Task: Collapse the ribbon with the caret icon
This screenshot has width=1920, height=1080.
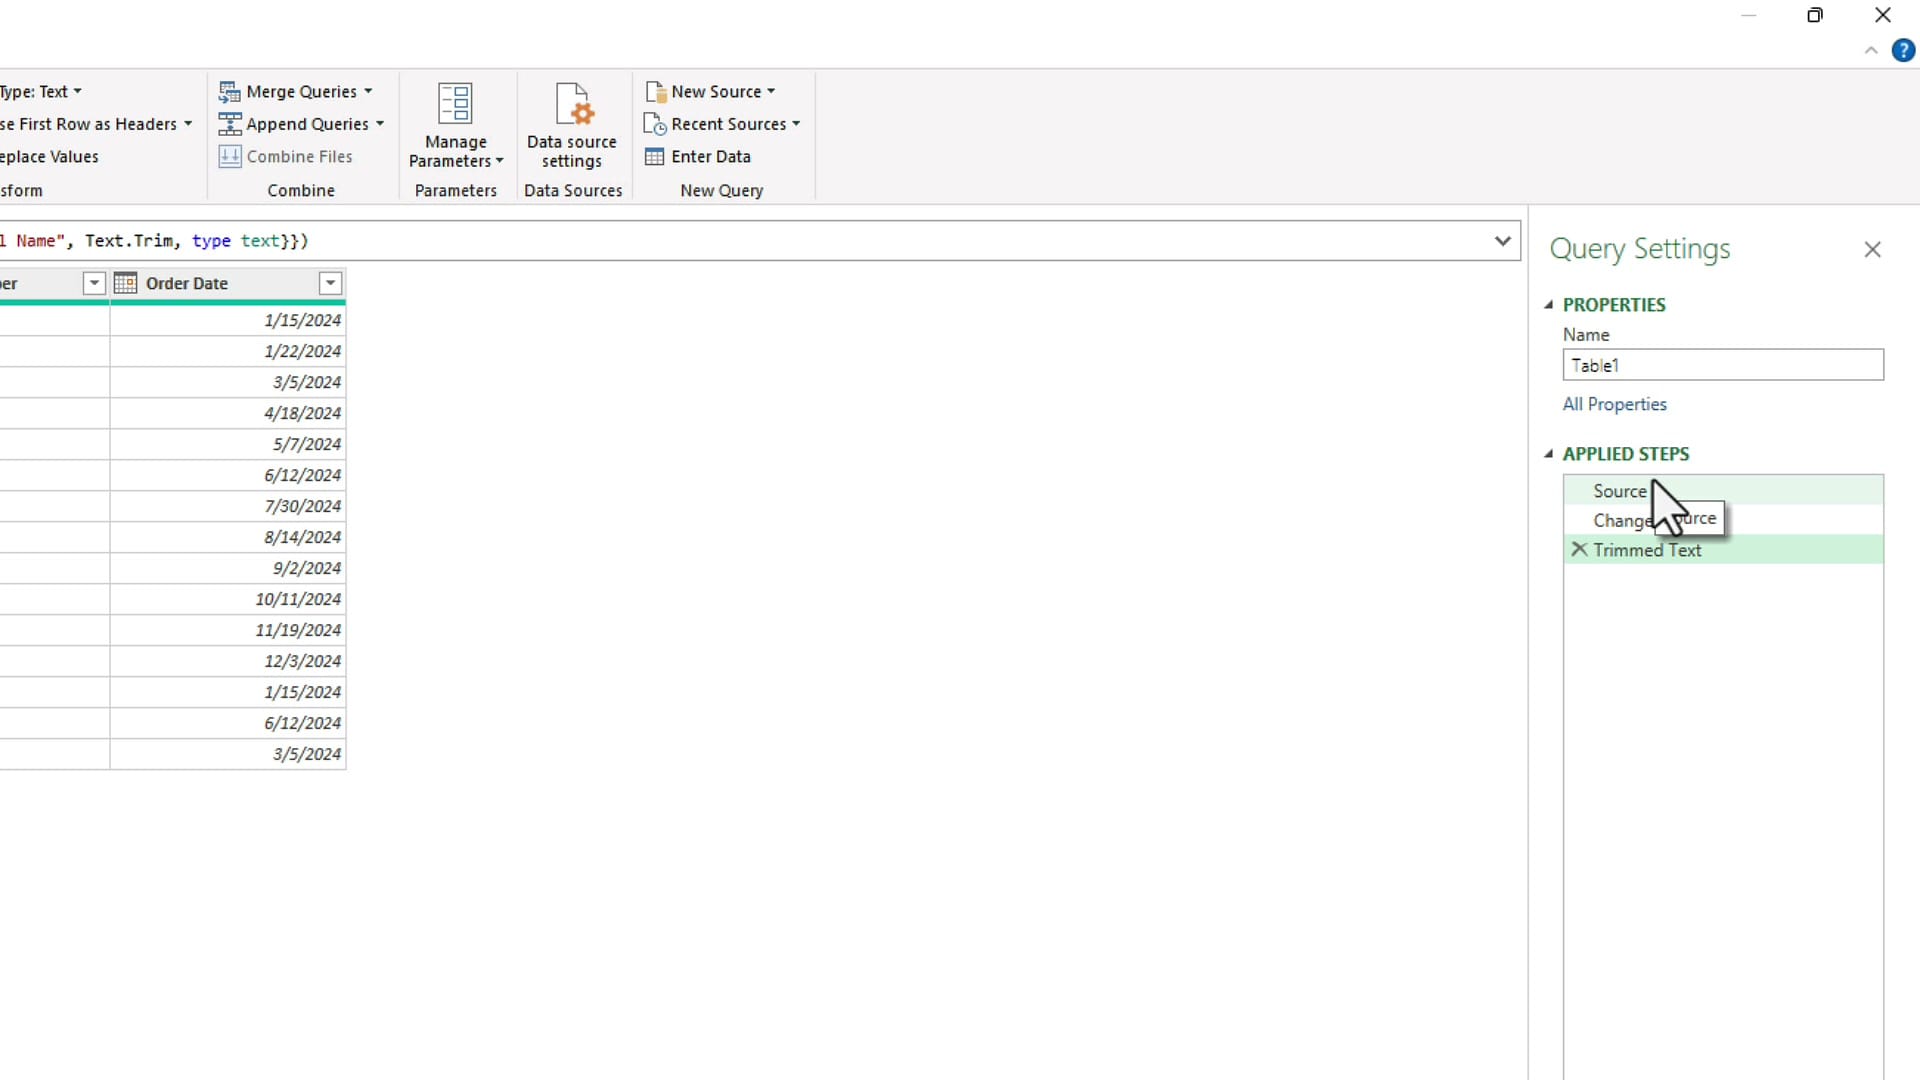Action: tap(1871, 51)
